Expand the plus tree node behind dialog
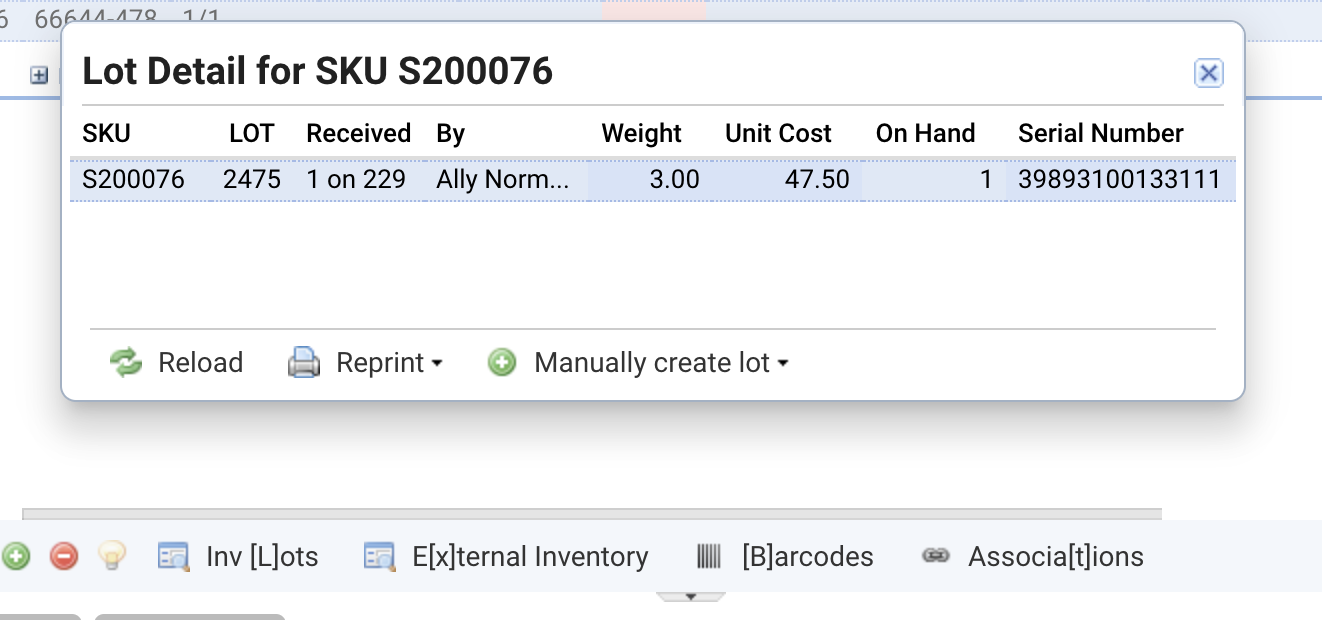 pos(39,75)
